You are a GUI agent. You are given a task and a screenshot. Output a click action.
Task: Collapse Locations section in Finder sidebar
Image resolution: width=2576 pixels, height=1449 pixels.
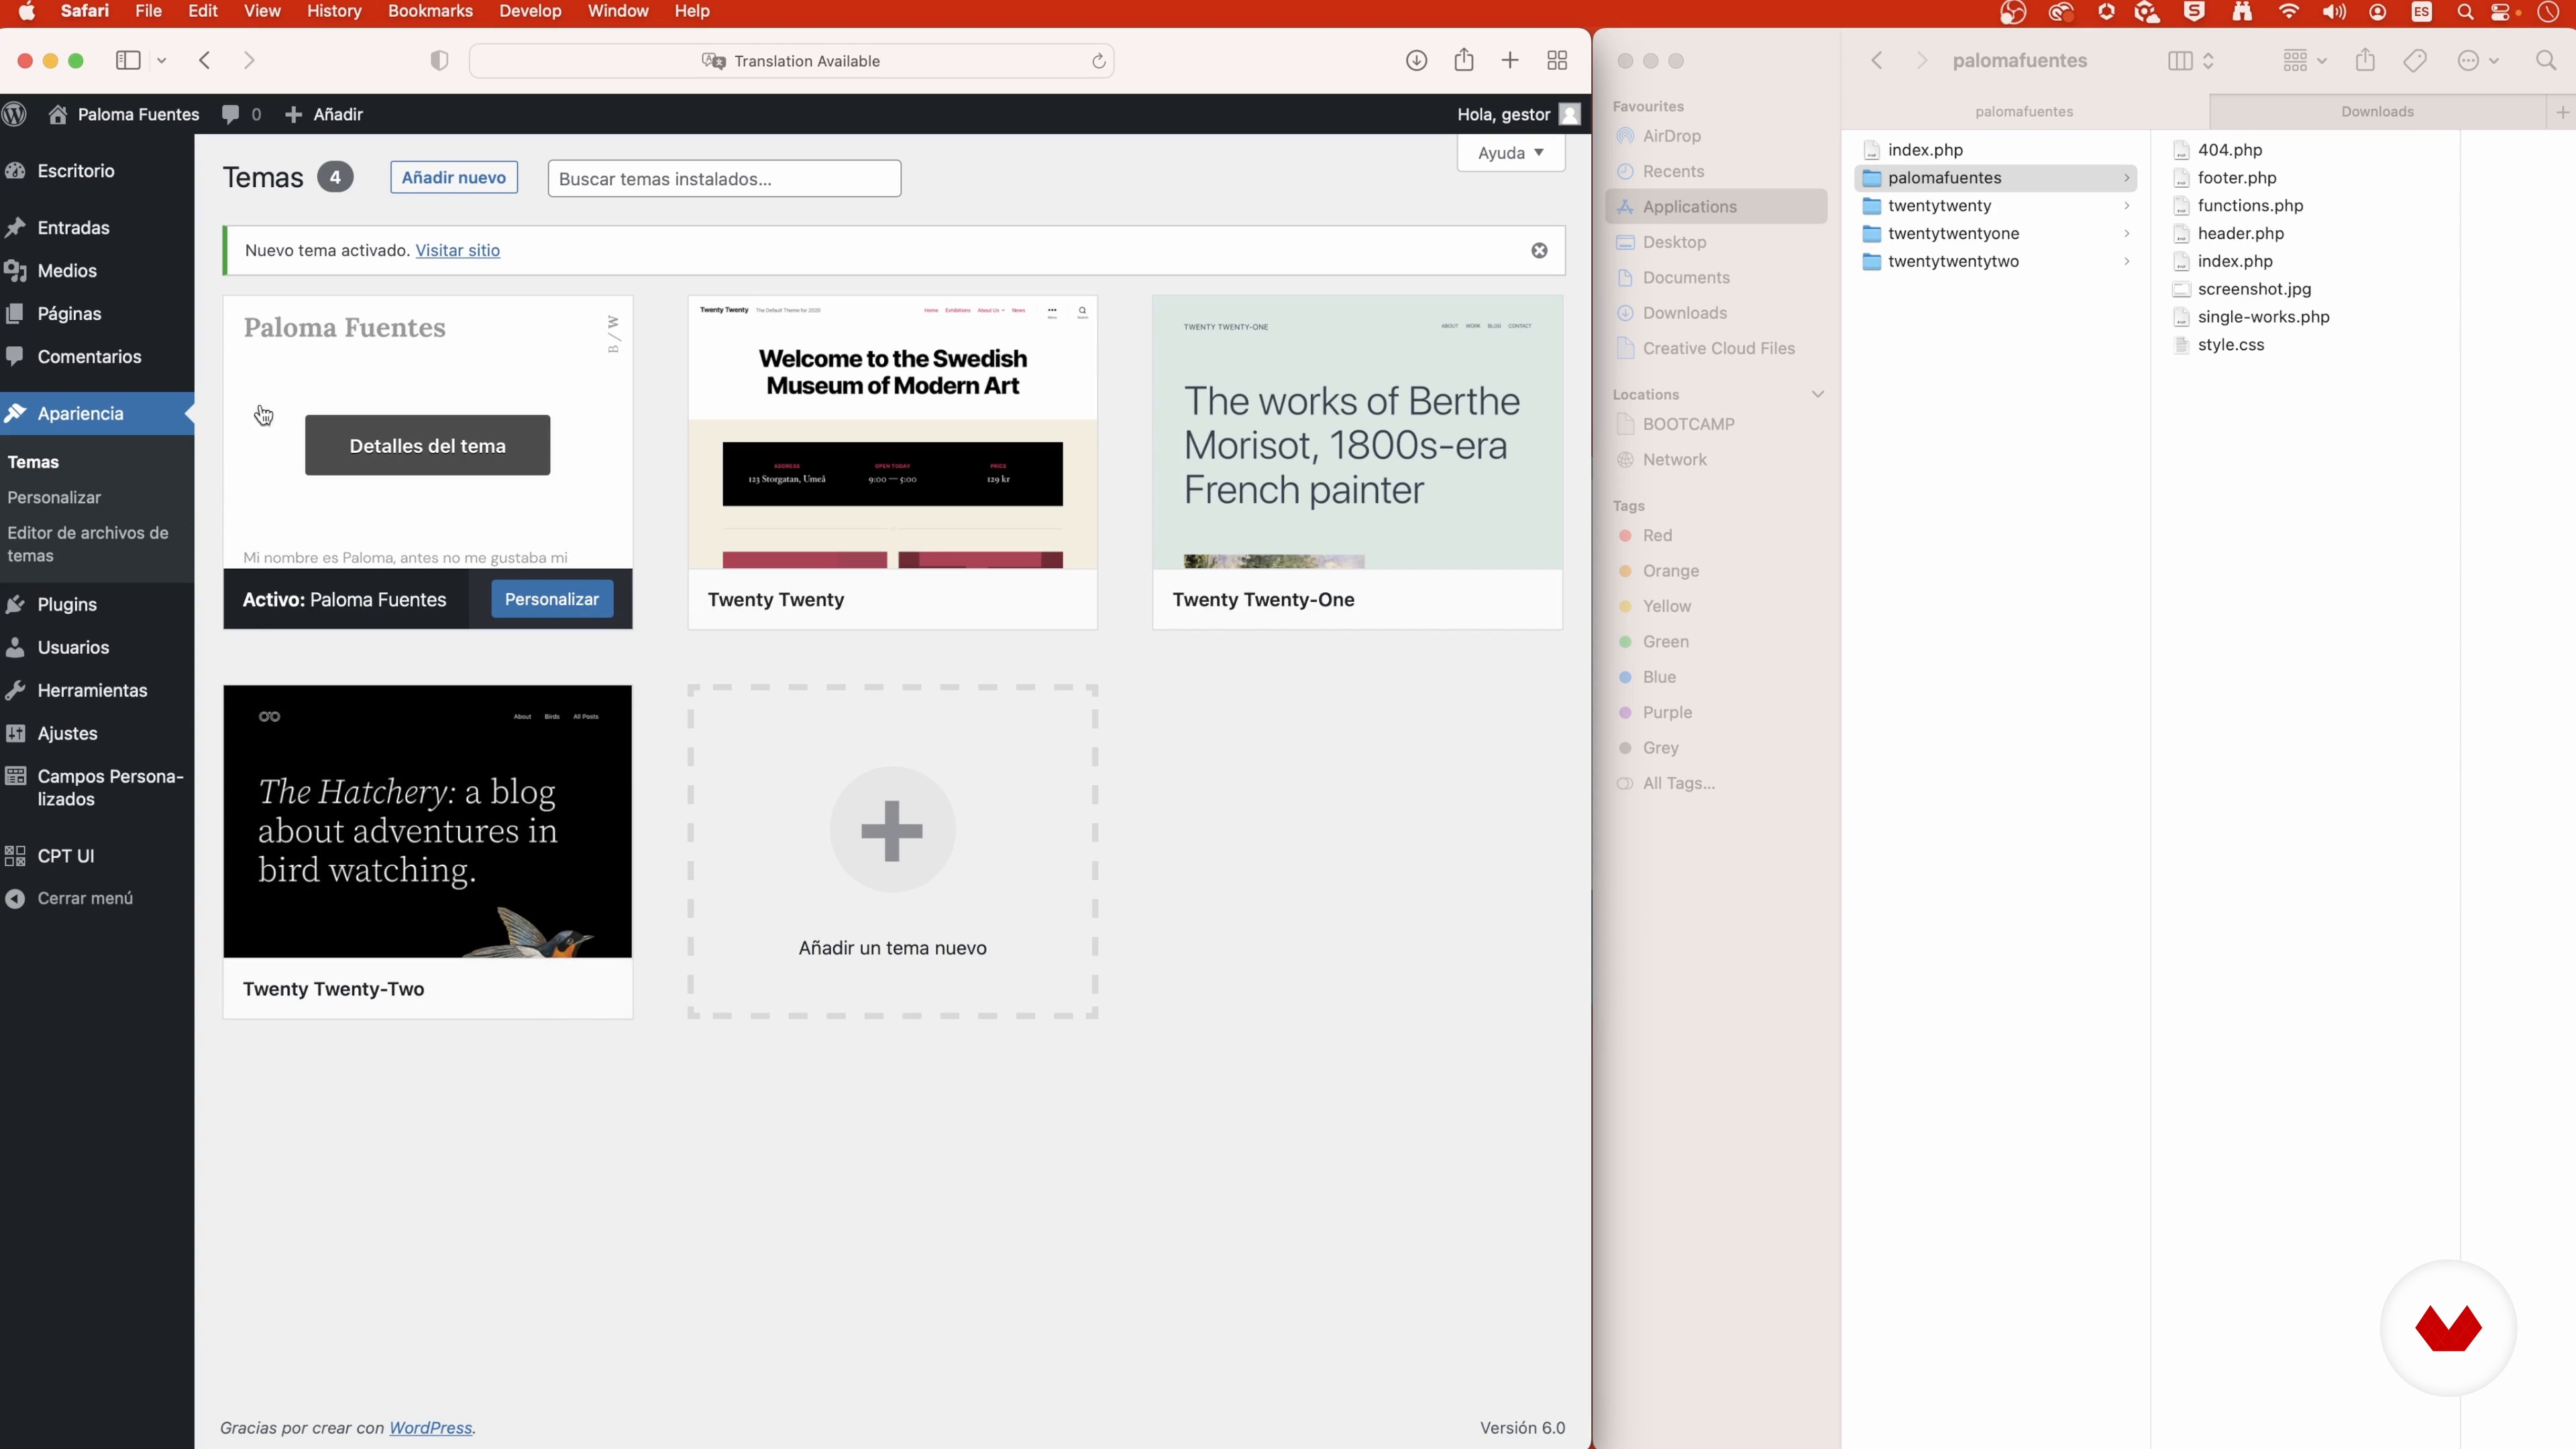point(1818,394)
